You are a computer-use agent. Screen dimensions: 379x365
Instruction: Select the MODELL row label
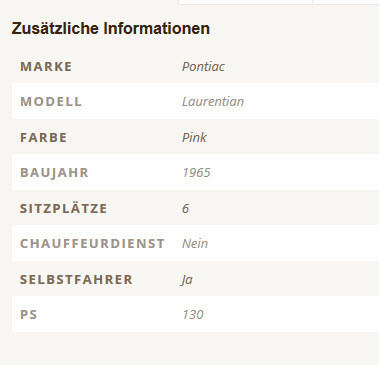tap(51, 101)
